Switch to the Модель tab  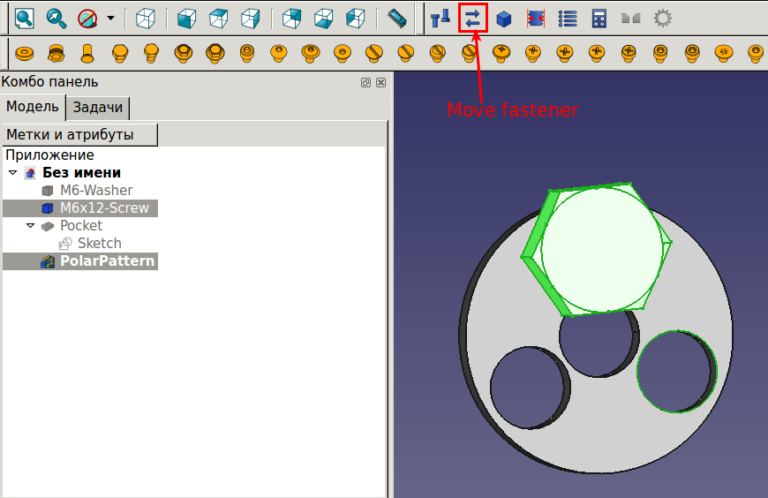32,106
